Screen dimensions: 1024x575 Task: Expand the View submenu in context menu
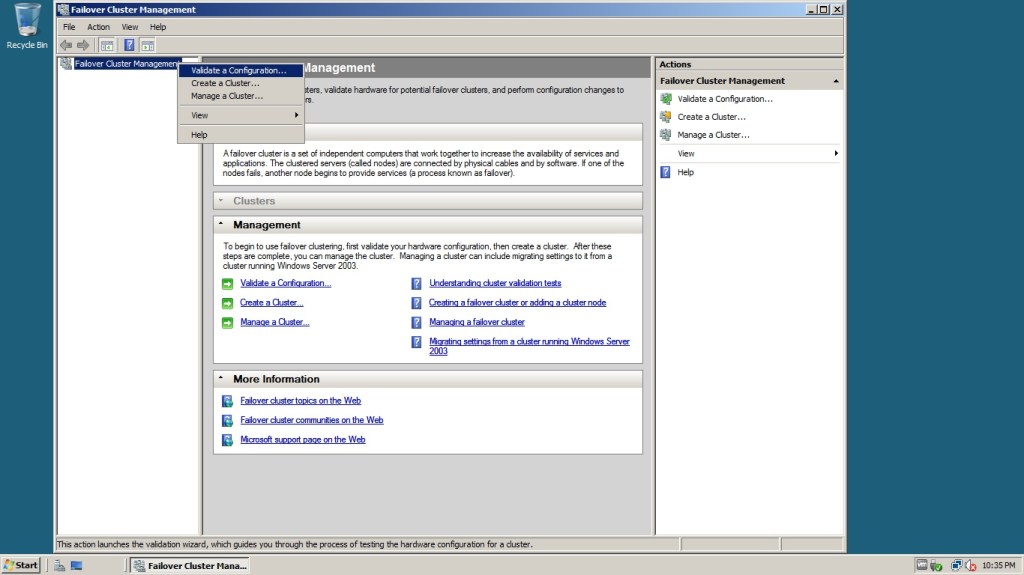tap(240, 115)
